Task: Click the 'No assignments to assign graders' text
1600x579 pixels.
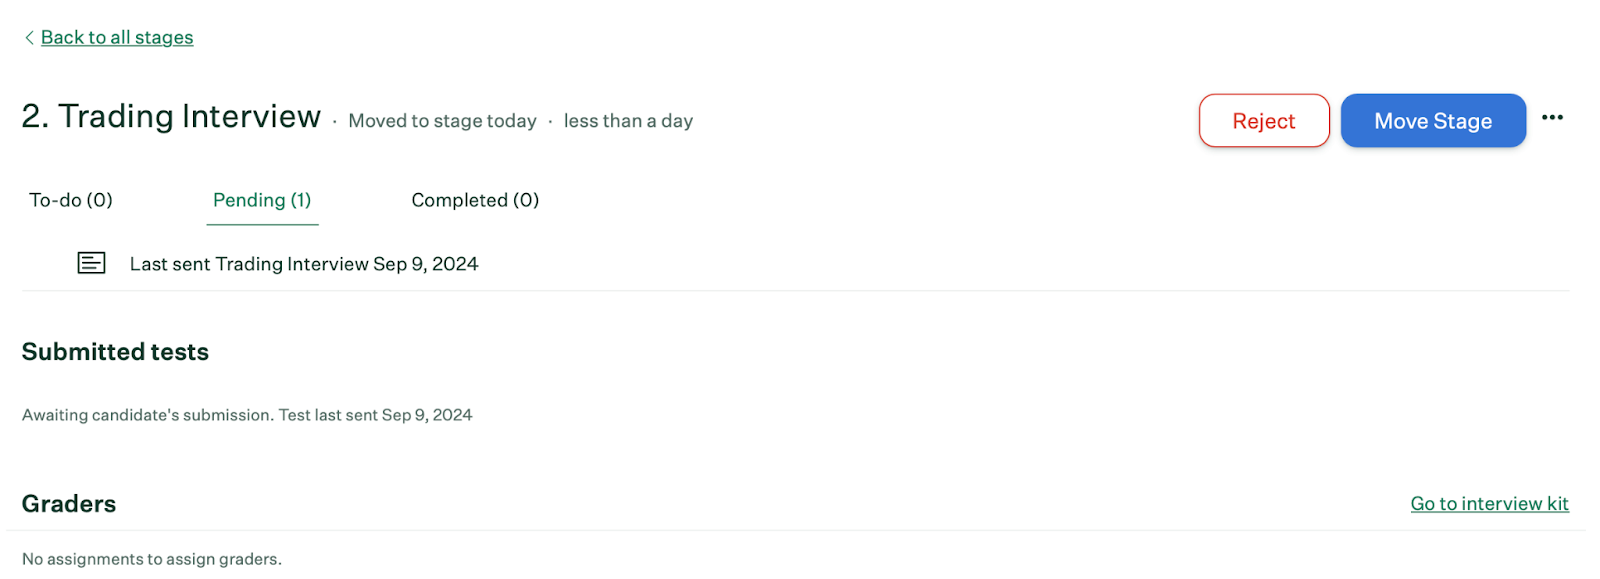Action: 152,559
